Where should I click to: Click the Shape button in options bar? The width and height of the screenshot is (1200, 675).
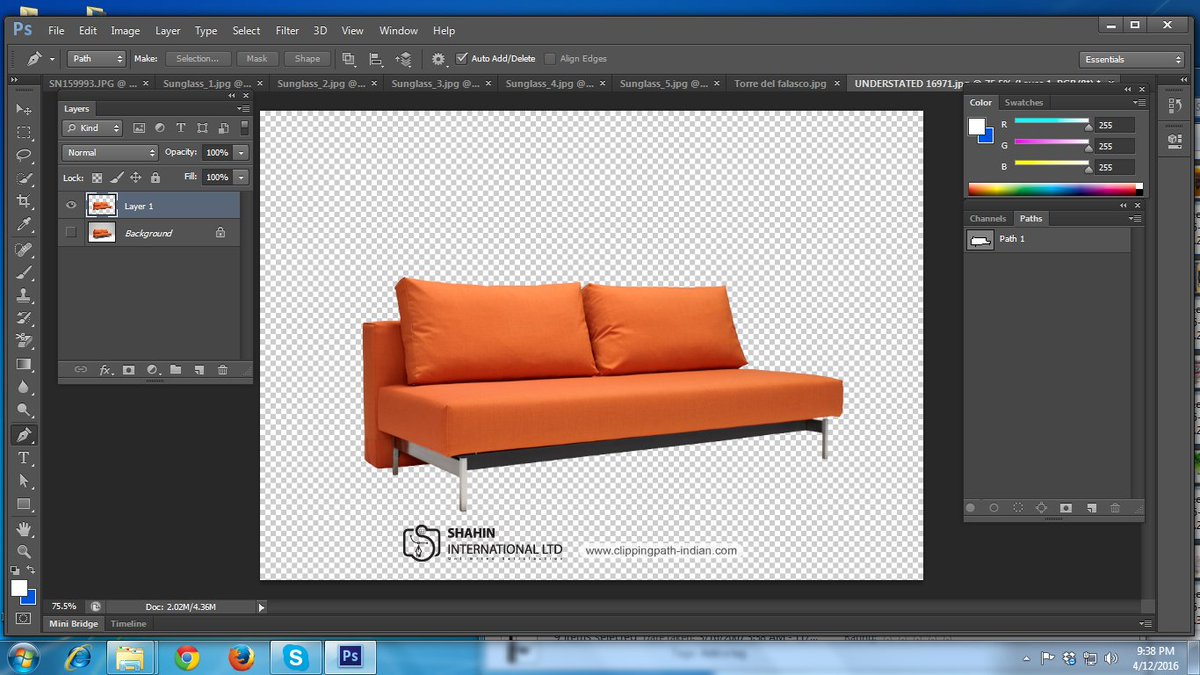click(x=308, y=59)
